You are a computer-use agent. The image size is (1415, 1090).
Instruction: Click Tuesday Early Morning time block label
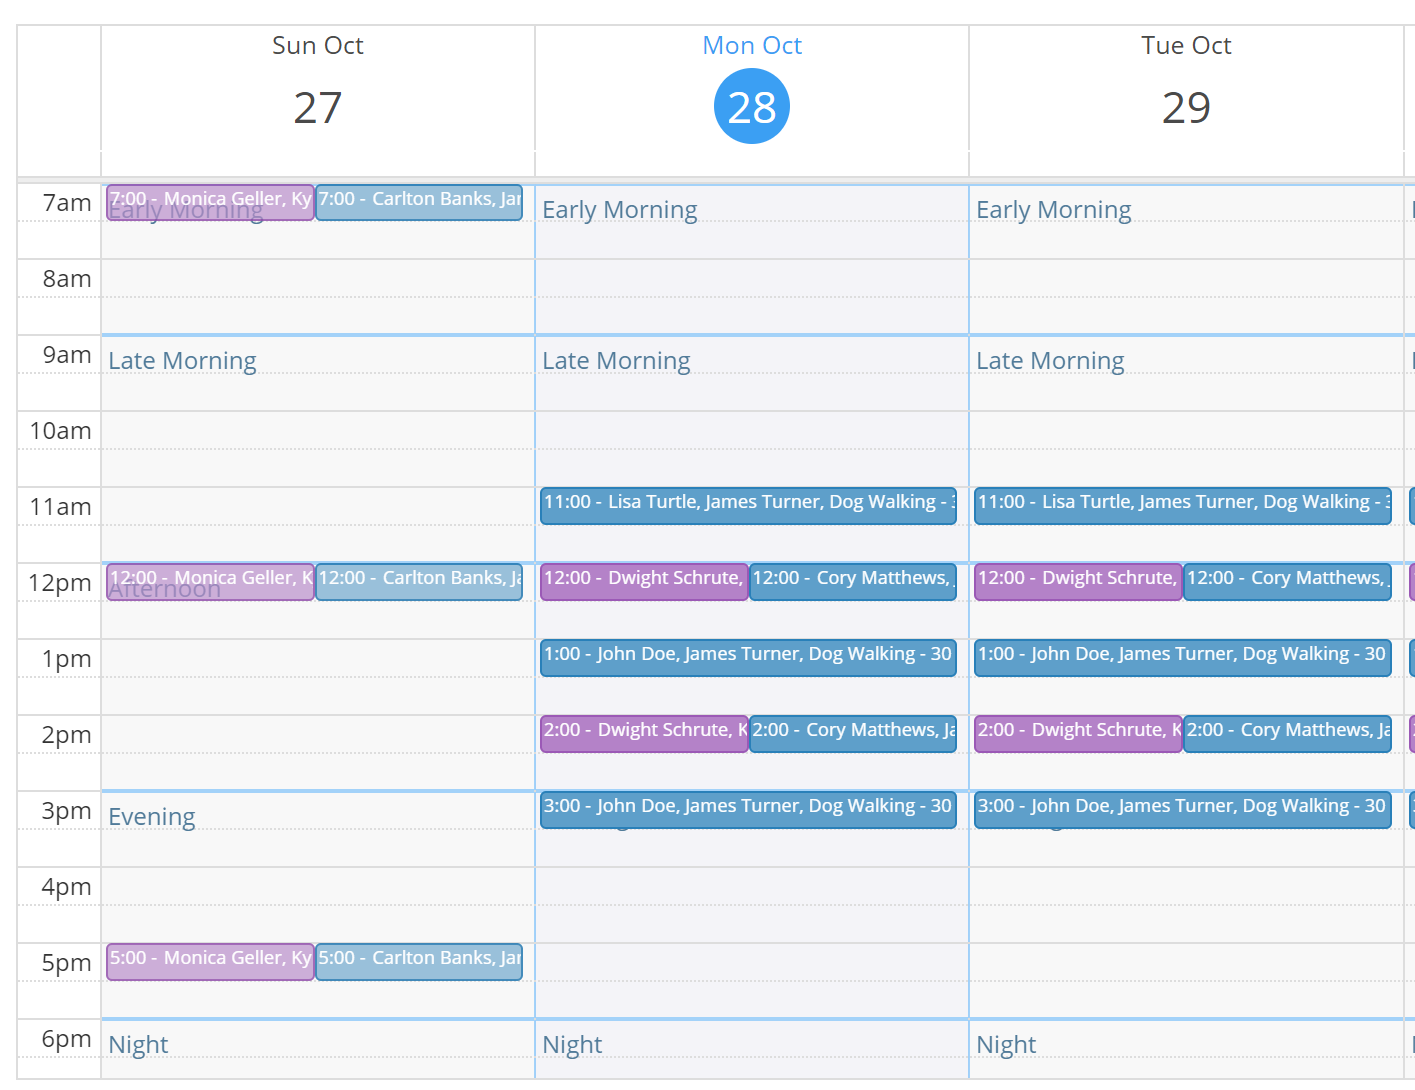click(x=1054, y=210)
